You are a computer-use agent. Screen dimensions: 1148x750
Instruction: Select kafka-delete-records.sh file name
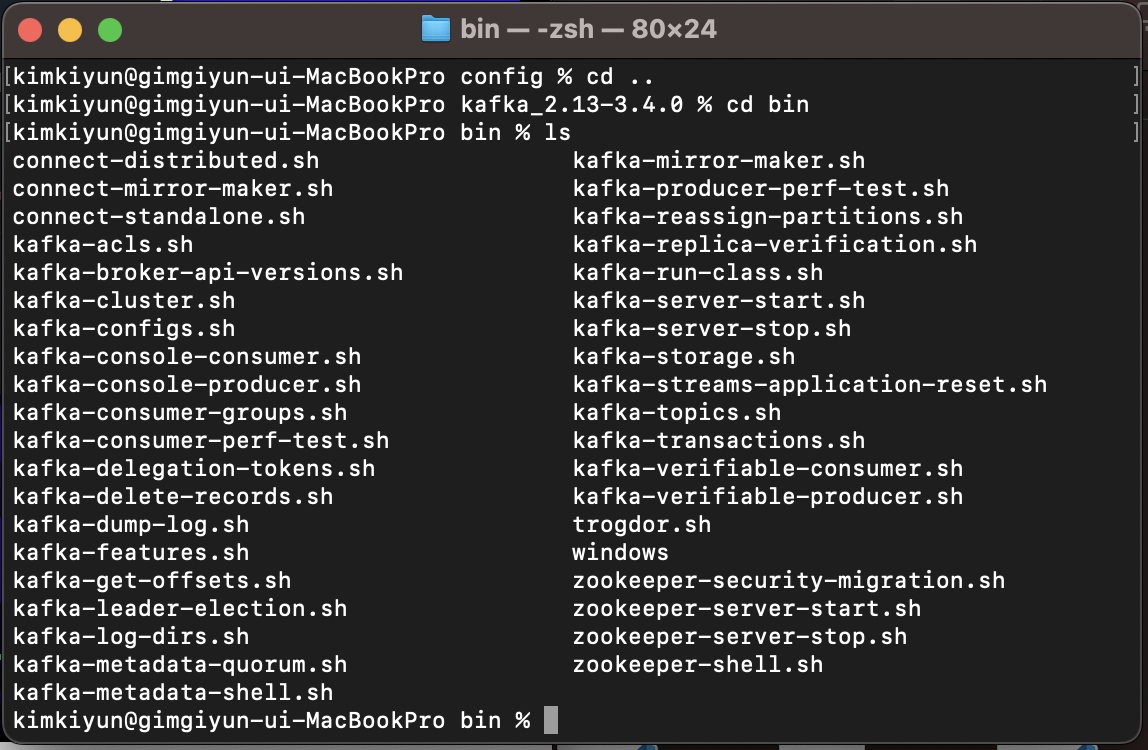pyautogui.click(x=173, y=497)
